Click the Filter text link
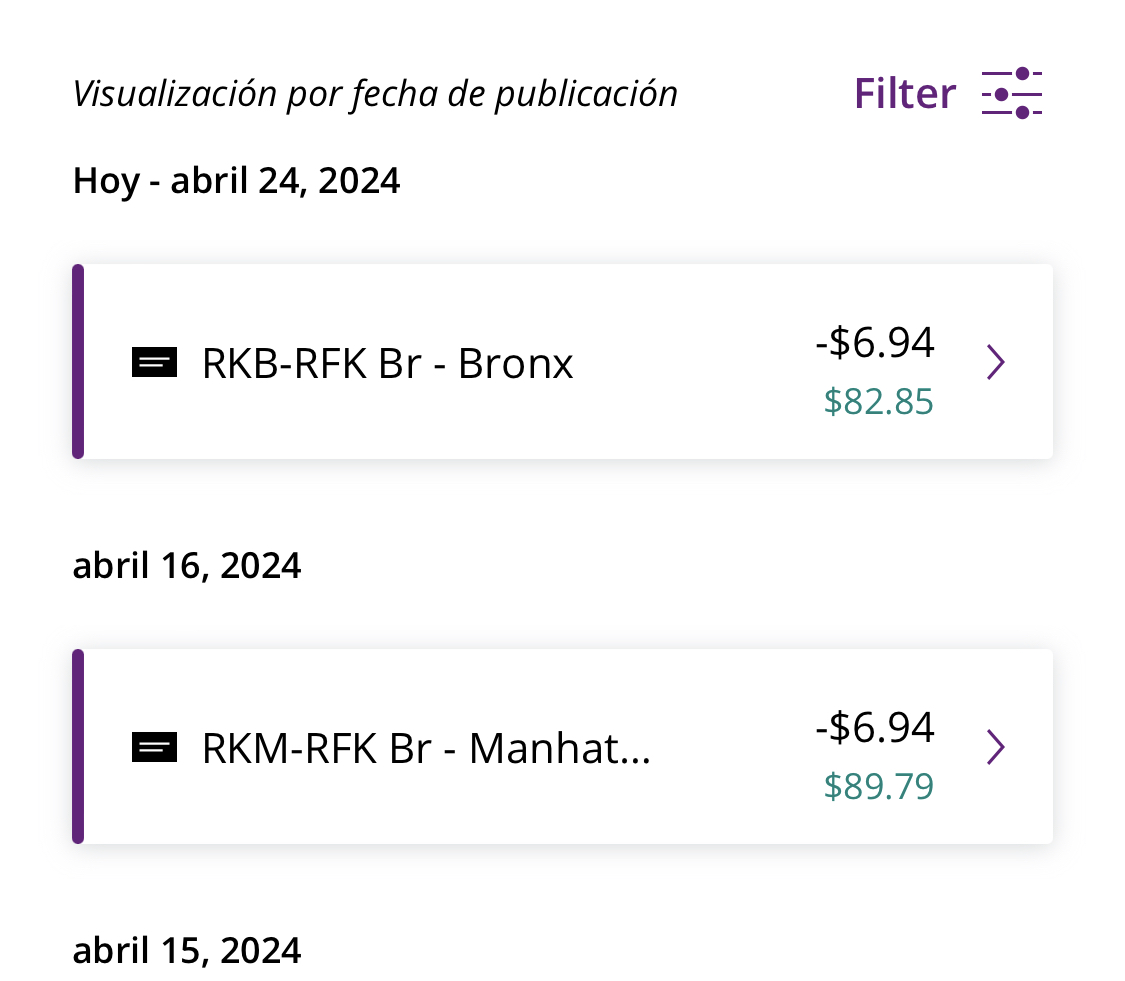The image size is (1125, 981). coord(905,93)
